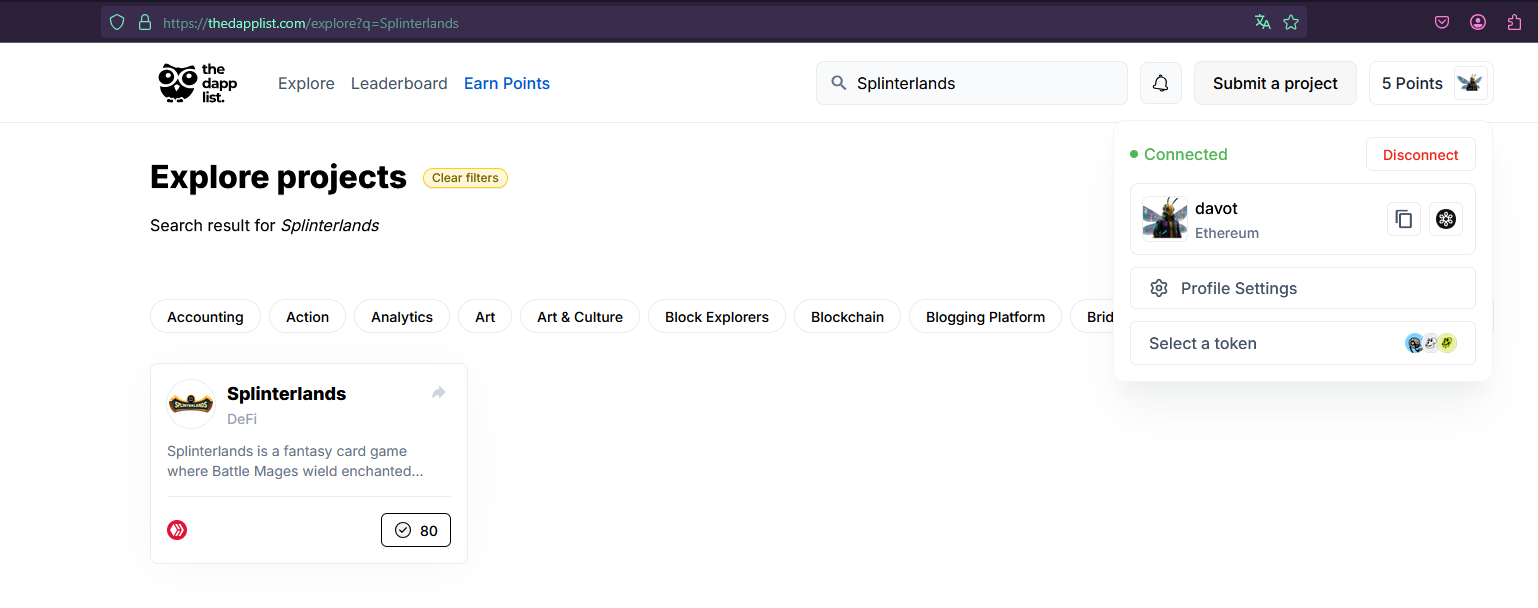Click the avatar beside 5 Points
The height and width of the screenshot is (608, 1538).
coord(1469,83)
